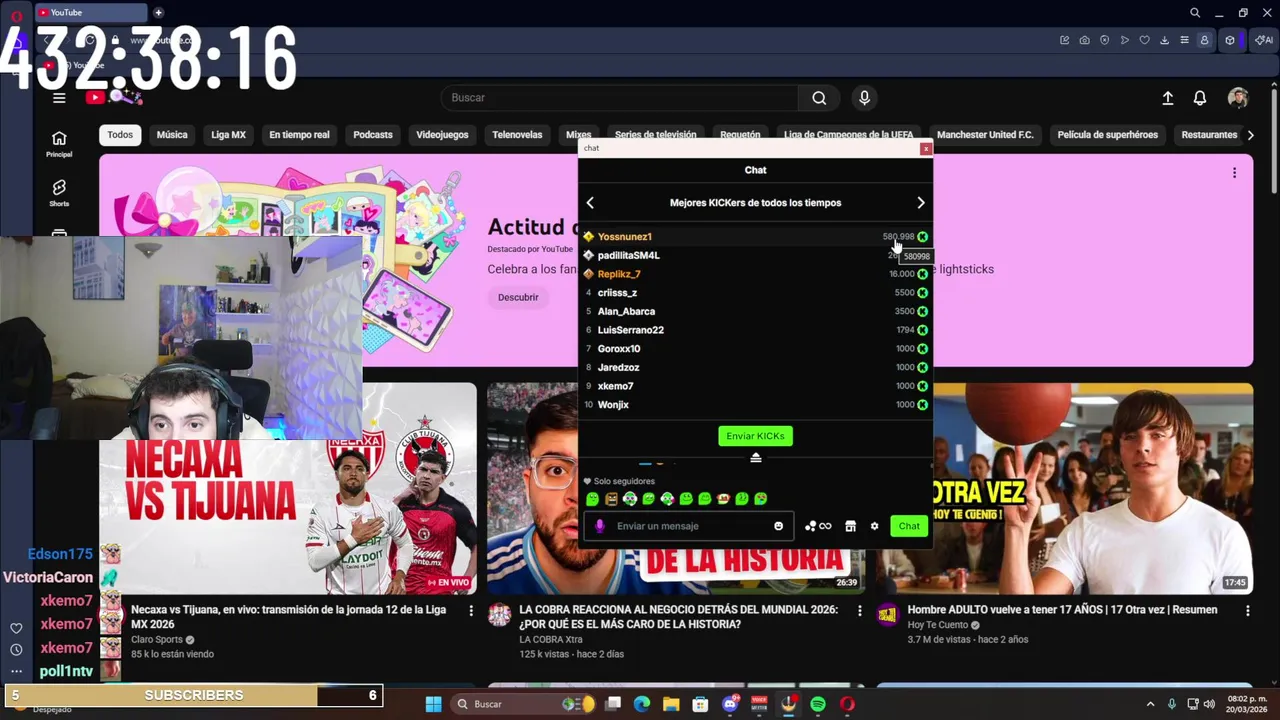
Task: Open emoji picker in chat message box
Action: click(779, 526)
